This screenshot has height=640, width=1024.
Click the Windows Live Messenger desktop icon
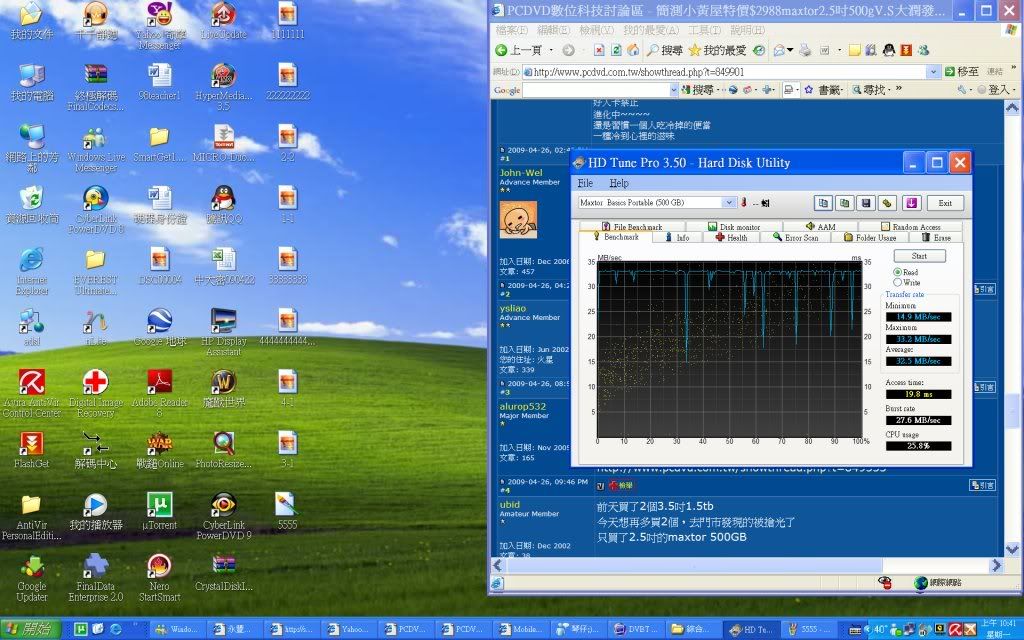tap(95, 150)
